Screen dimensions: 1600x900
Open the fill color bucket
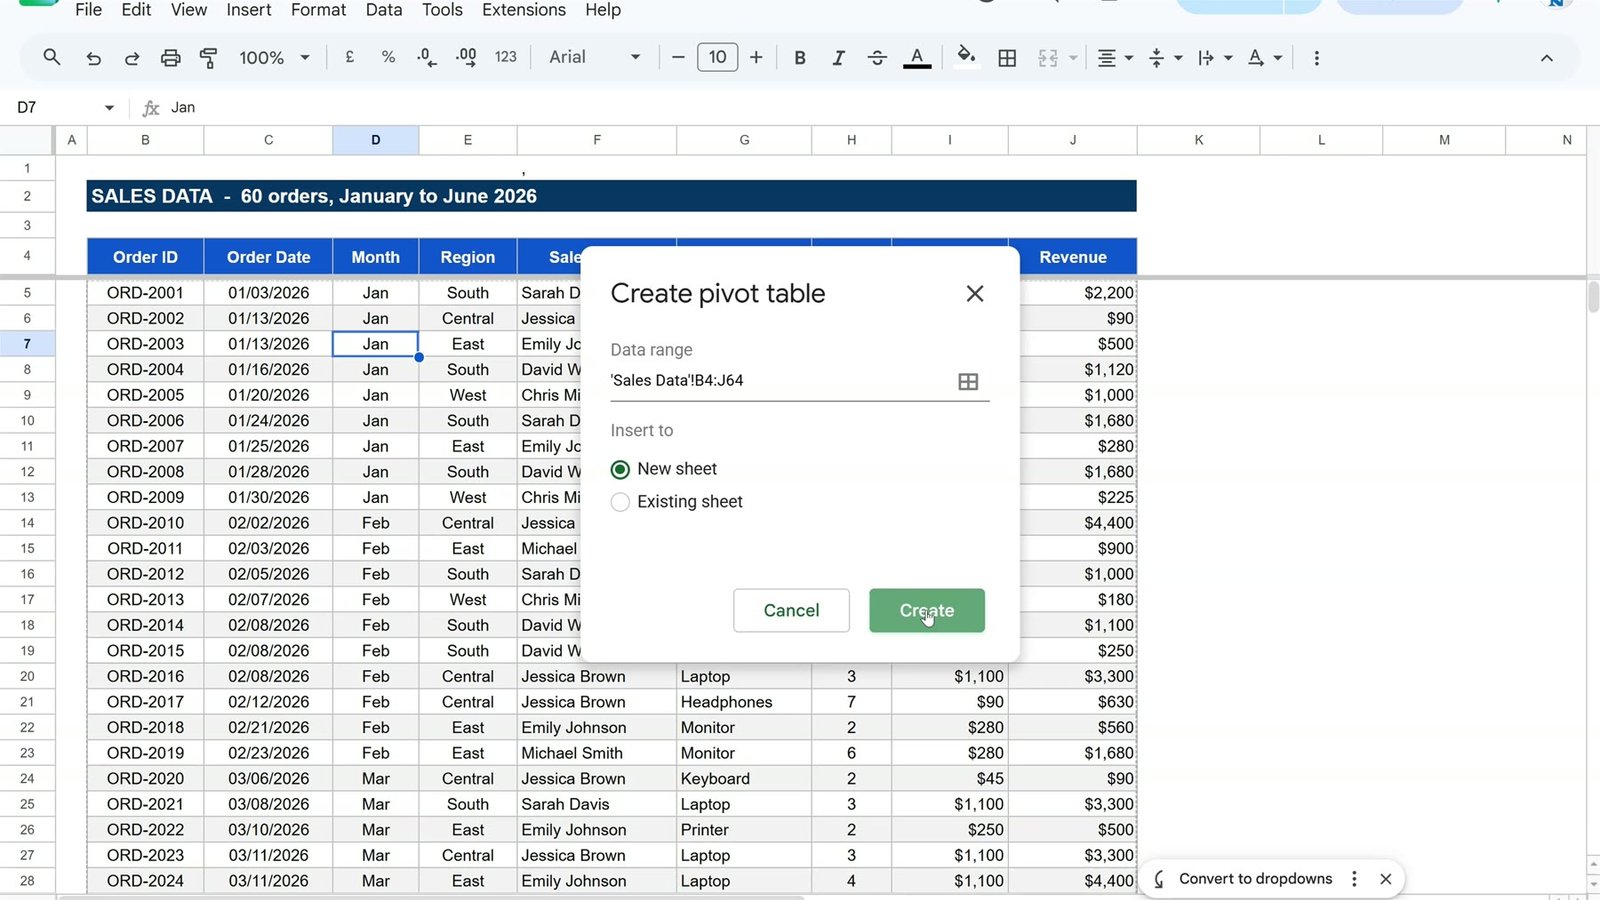966,56
